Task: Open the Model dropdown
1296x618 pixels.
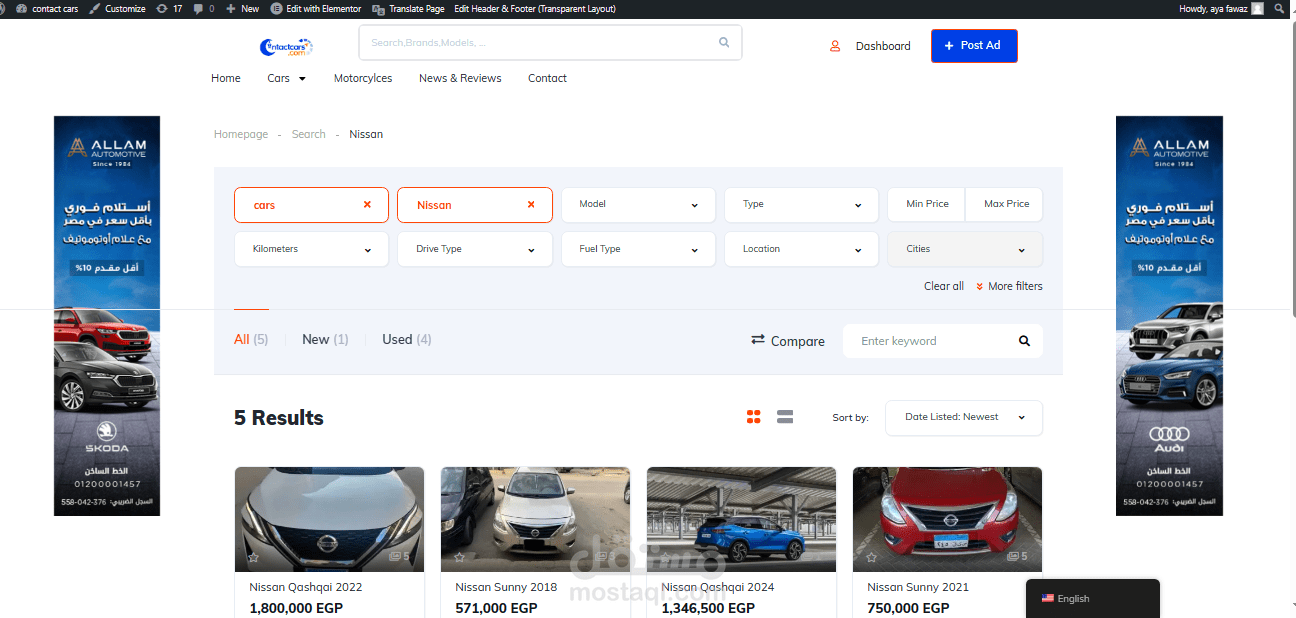Action: 638,205
